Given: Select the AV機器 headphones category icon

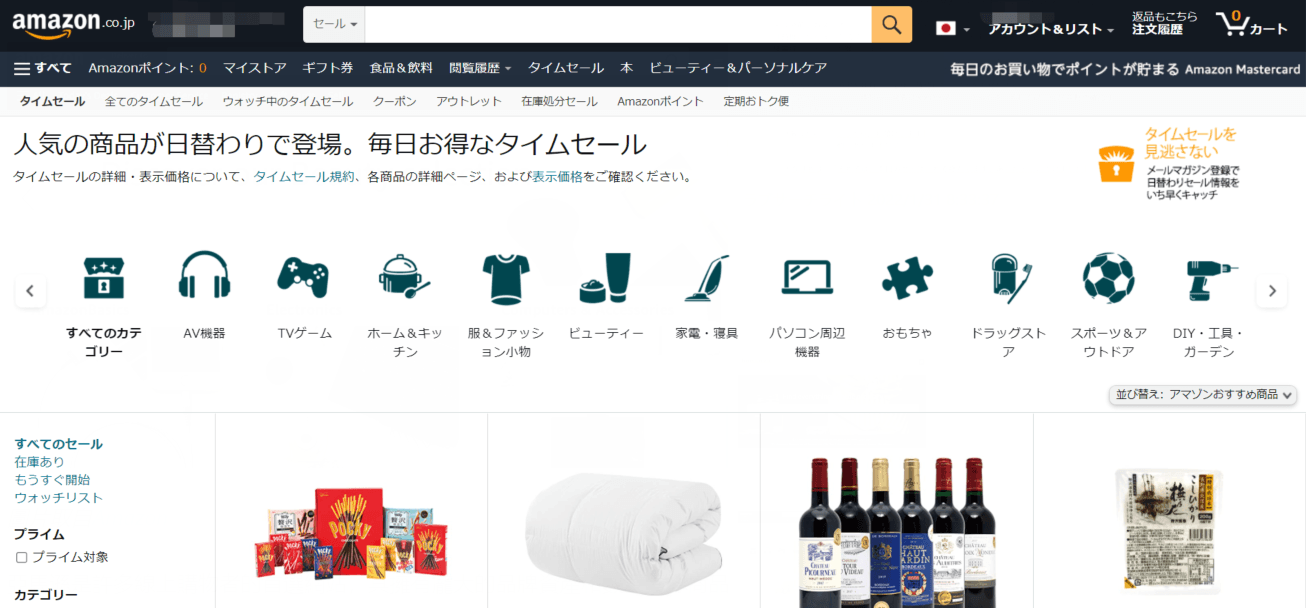Looking at the screenshot, I should [x=203, y=278].
